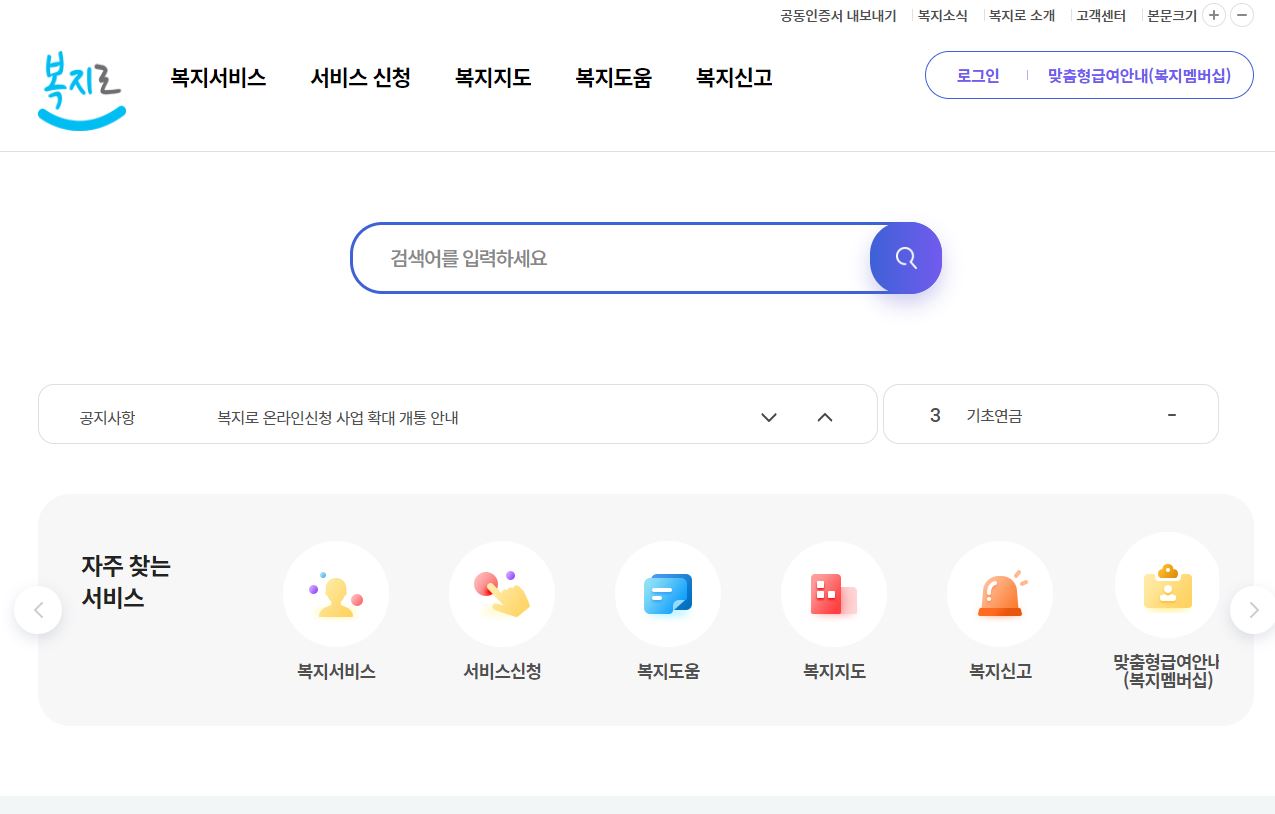
Task: Show previous notice with up chevron
Action: click(825, 417)
